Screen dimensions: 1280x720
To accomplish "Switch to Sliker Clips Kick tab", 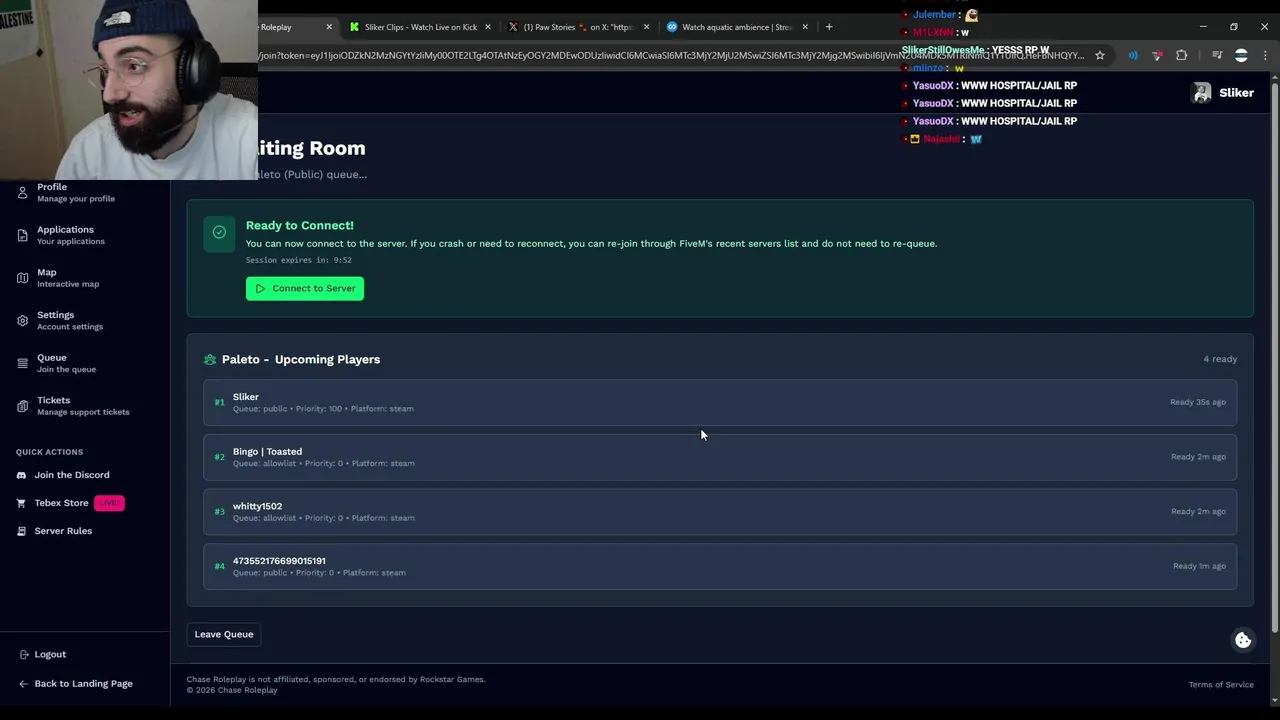I will tap(420, 27).
